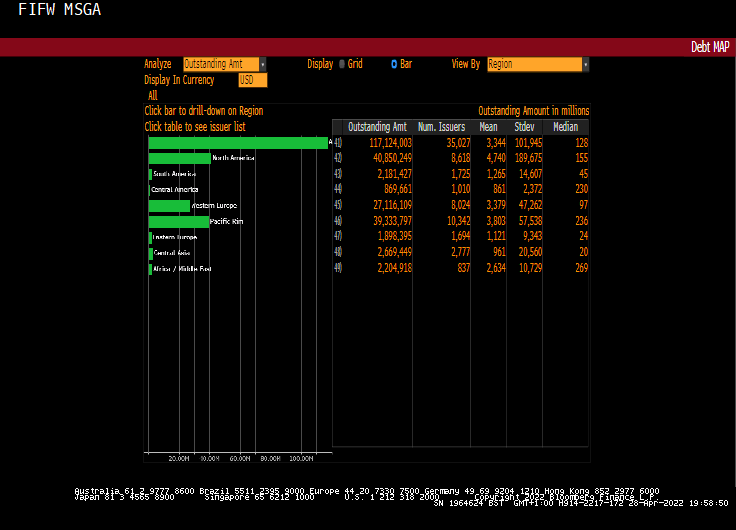Open row 42 with amount 40,850,249
Screen dimensions: 736x530
[378, 158]
